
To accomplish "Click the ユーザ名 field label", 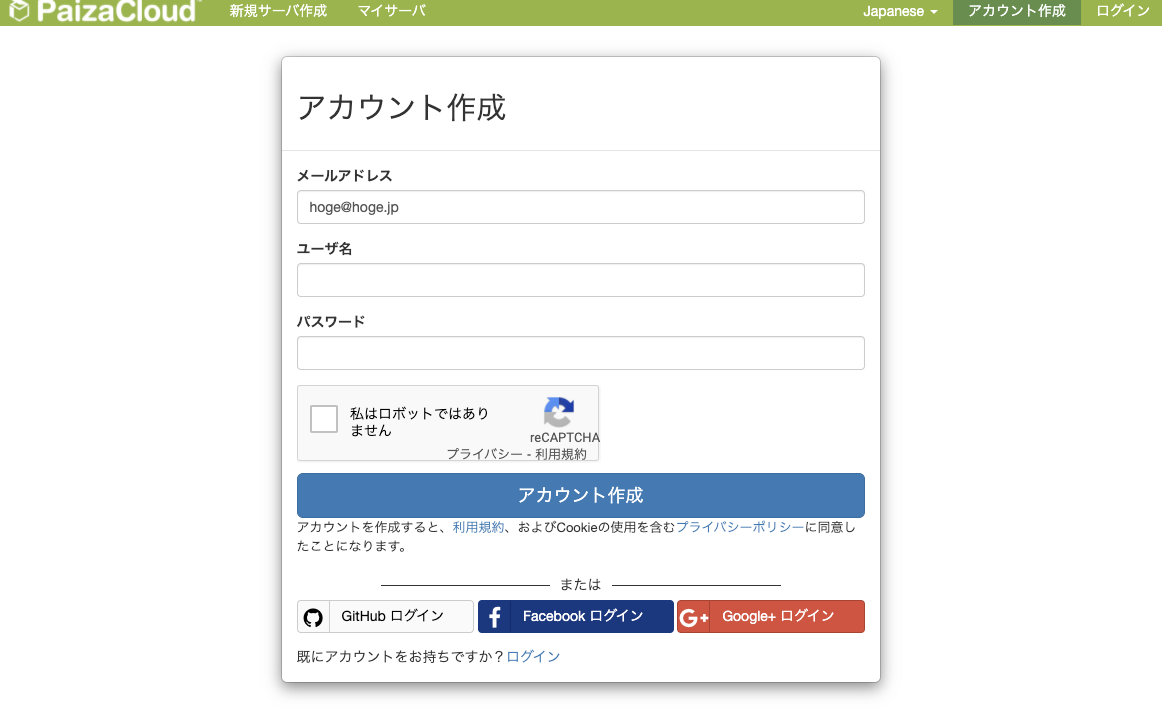I will [325, 249].
